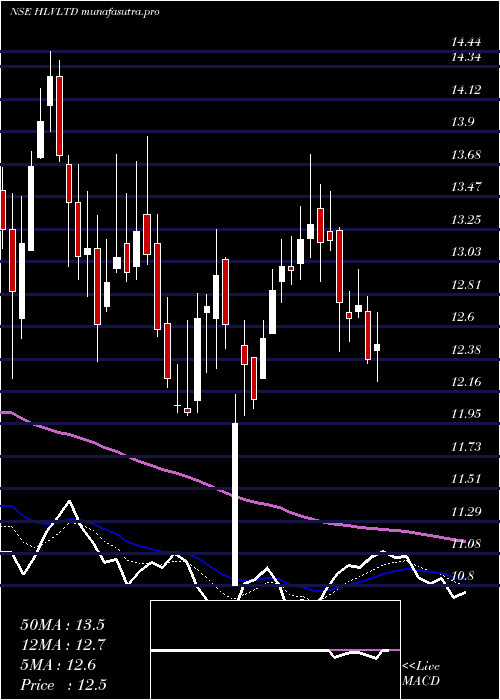Click the 12.6 price axis label
This screenshot has height=700, width=500.
coord(462,317)
